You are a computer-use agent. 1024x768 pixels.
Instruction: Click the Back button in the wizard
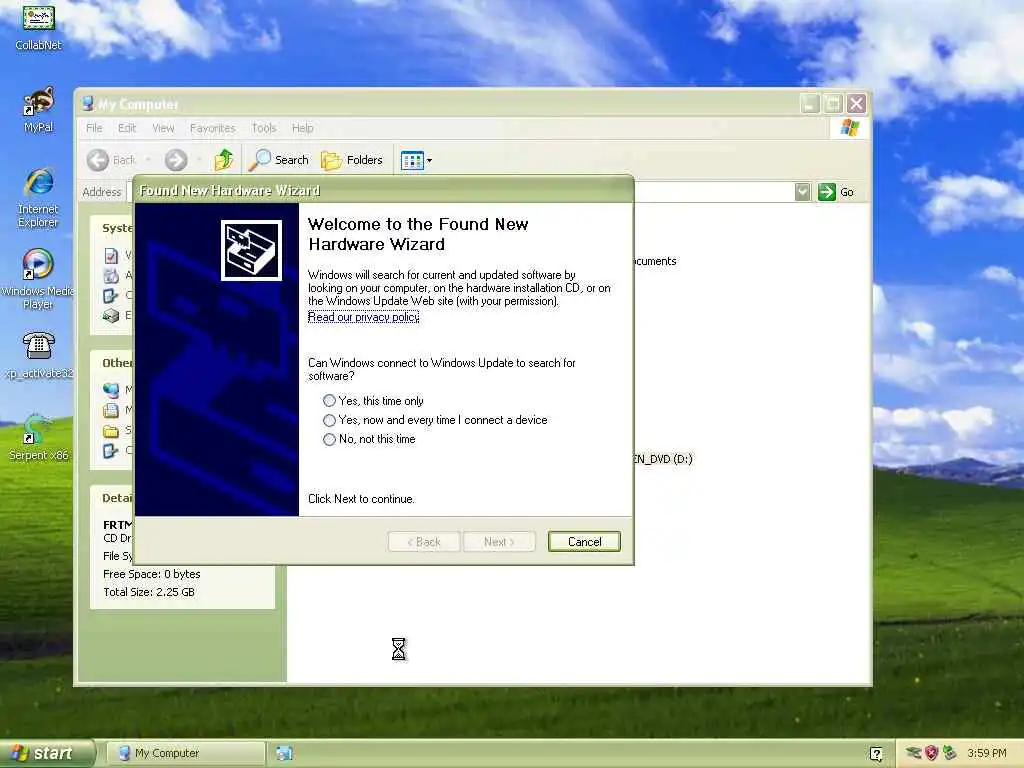424,541
